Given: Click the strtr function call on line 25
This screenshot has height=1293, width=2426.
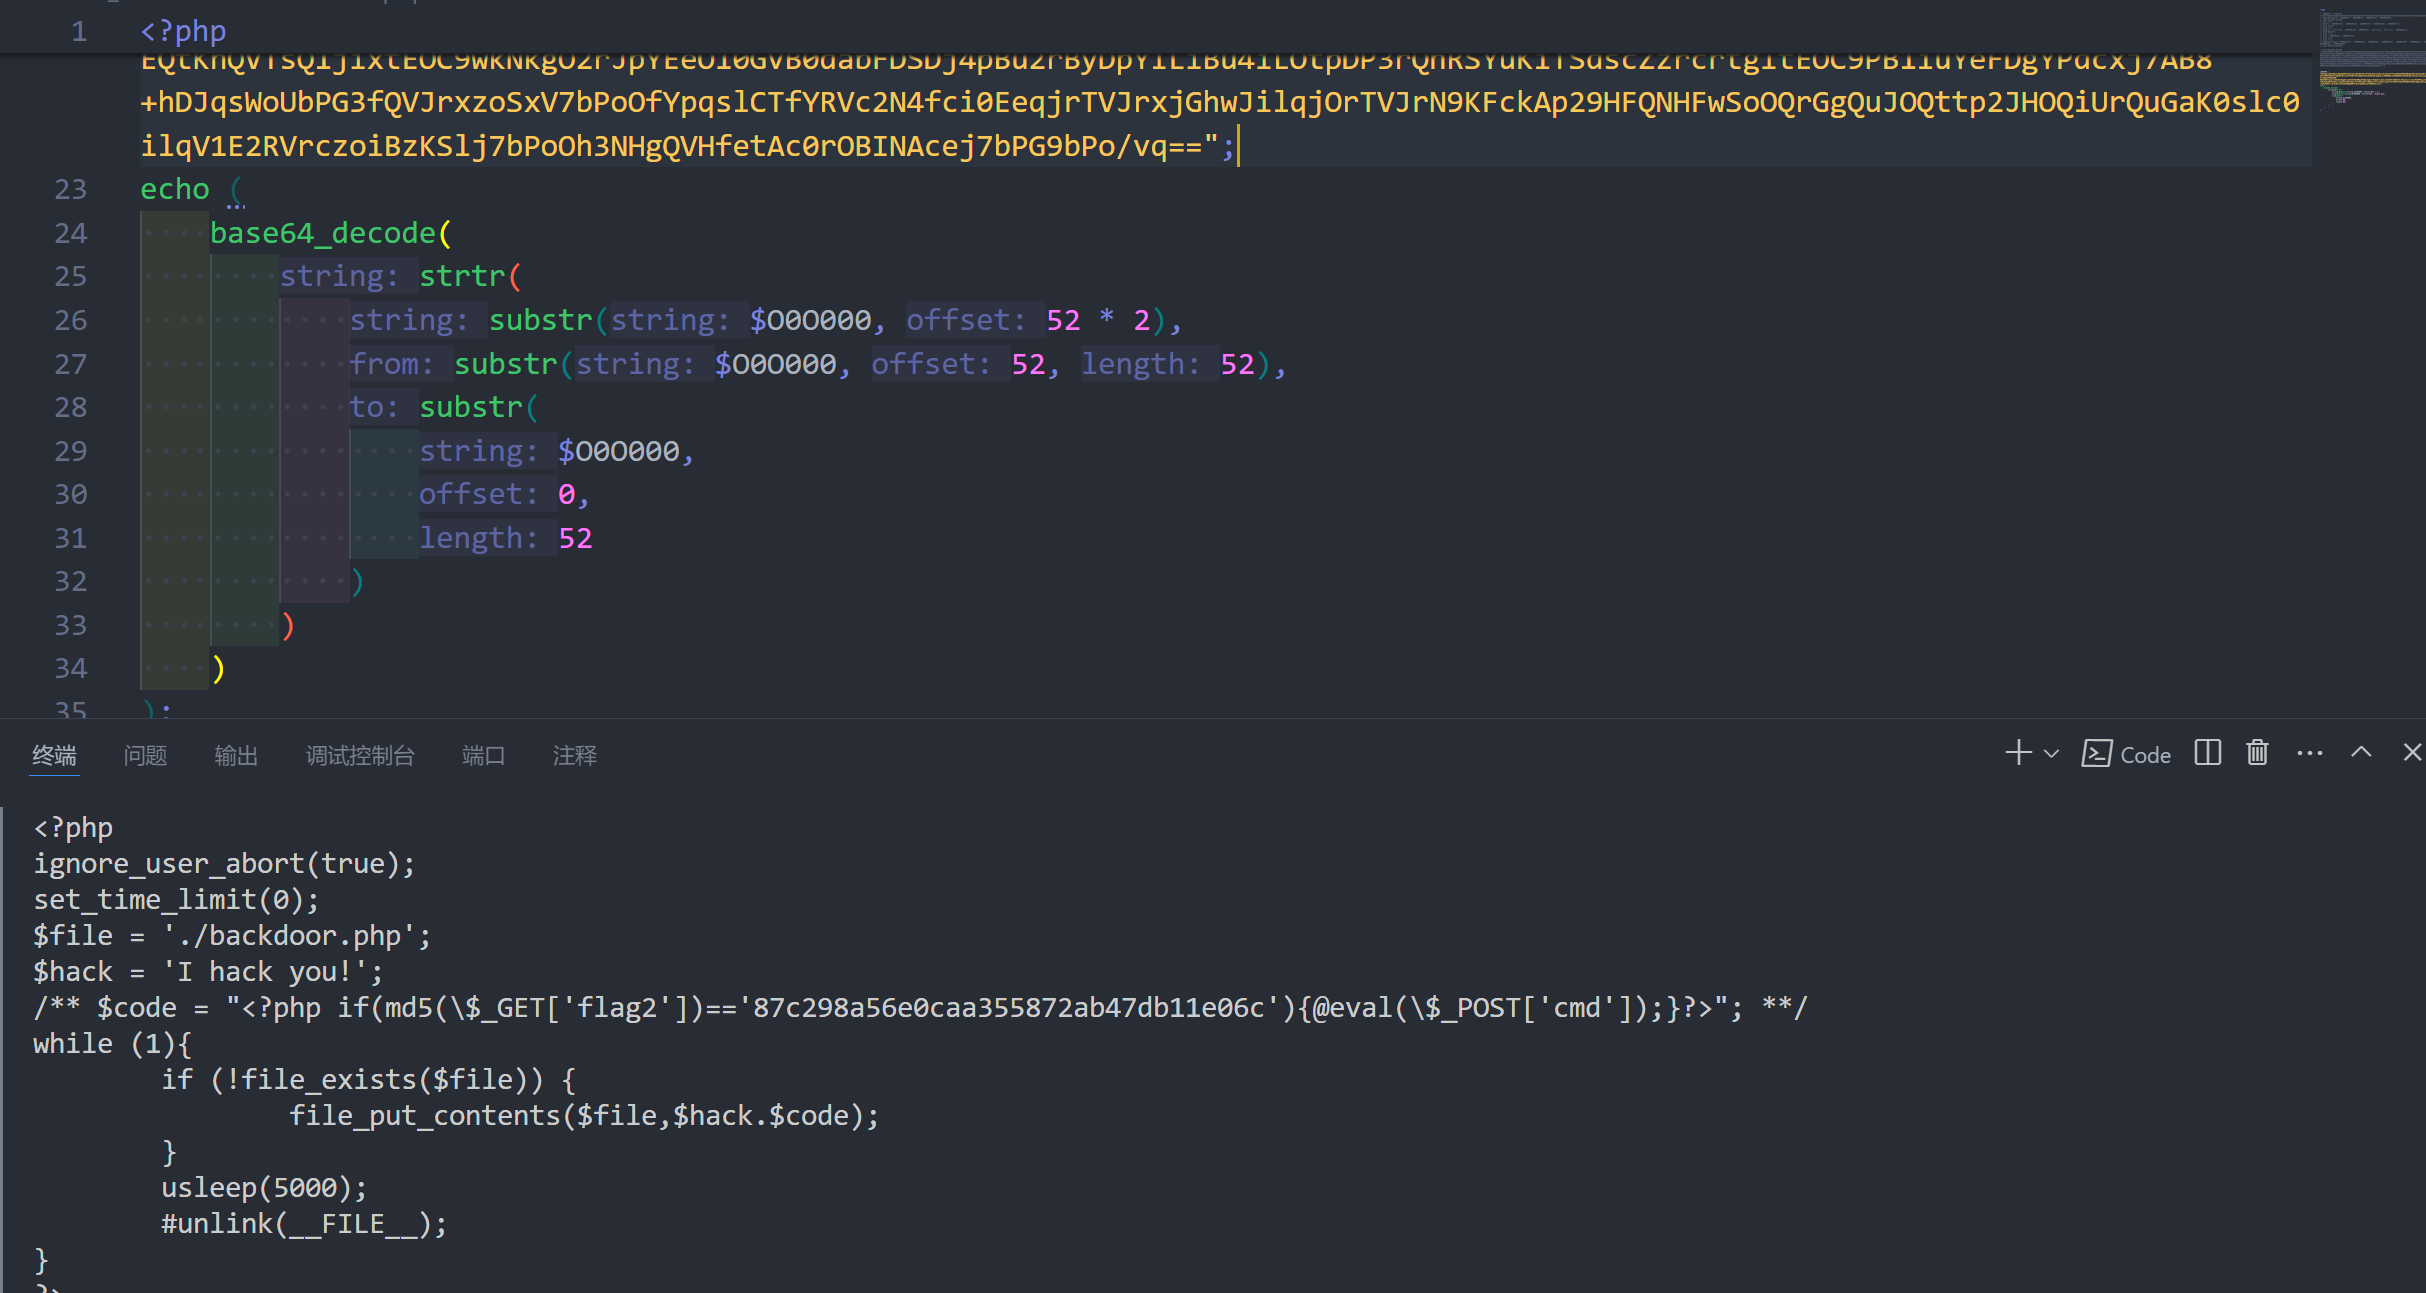Looking at the screenshot, I should click(462, 276).
